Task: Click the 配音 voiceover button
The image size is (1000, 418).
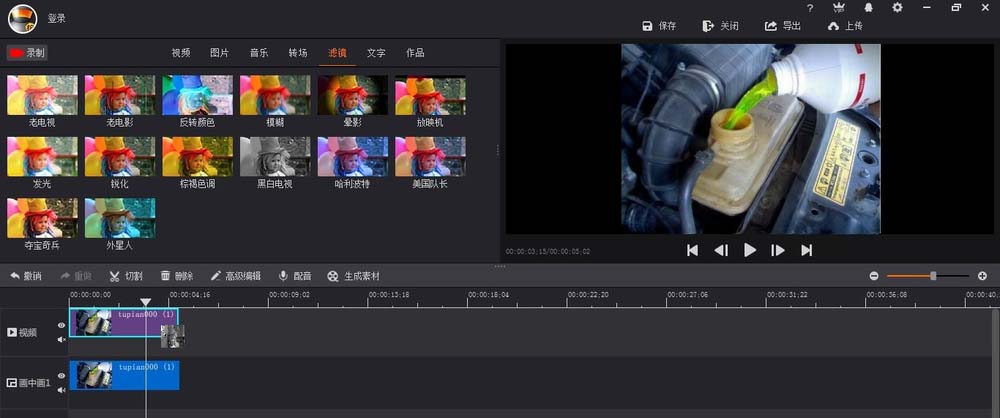Action: 295,276
